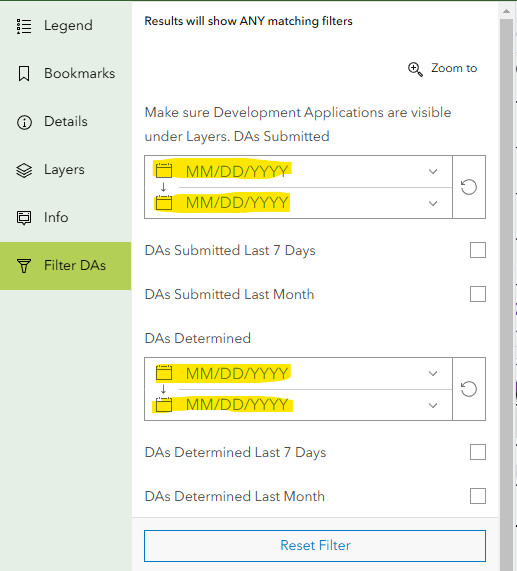Viewport: 517px width, 571px height.
Task: Select the Details info circle icon
Action: coord(24,122)
